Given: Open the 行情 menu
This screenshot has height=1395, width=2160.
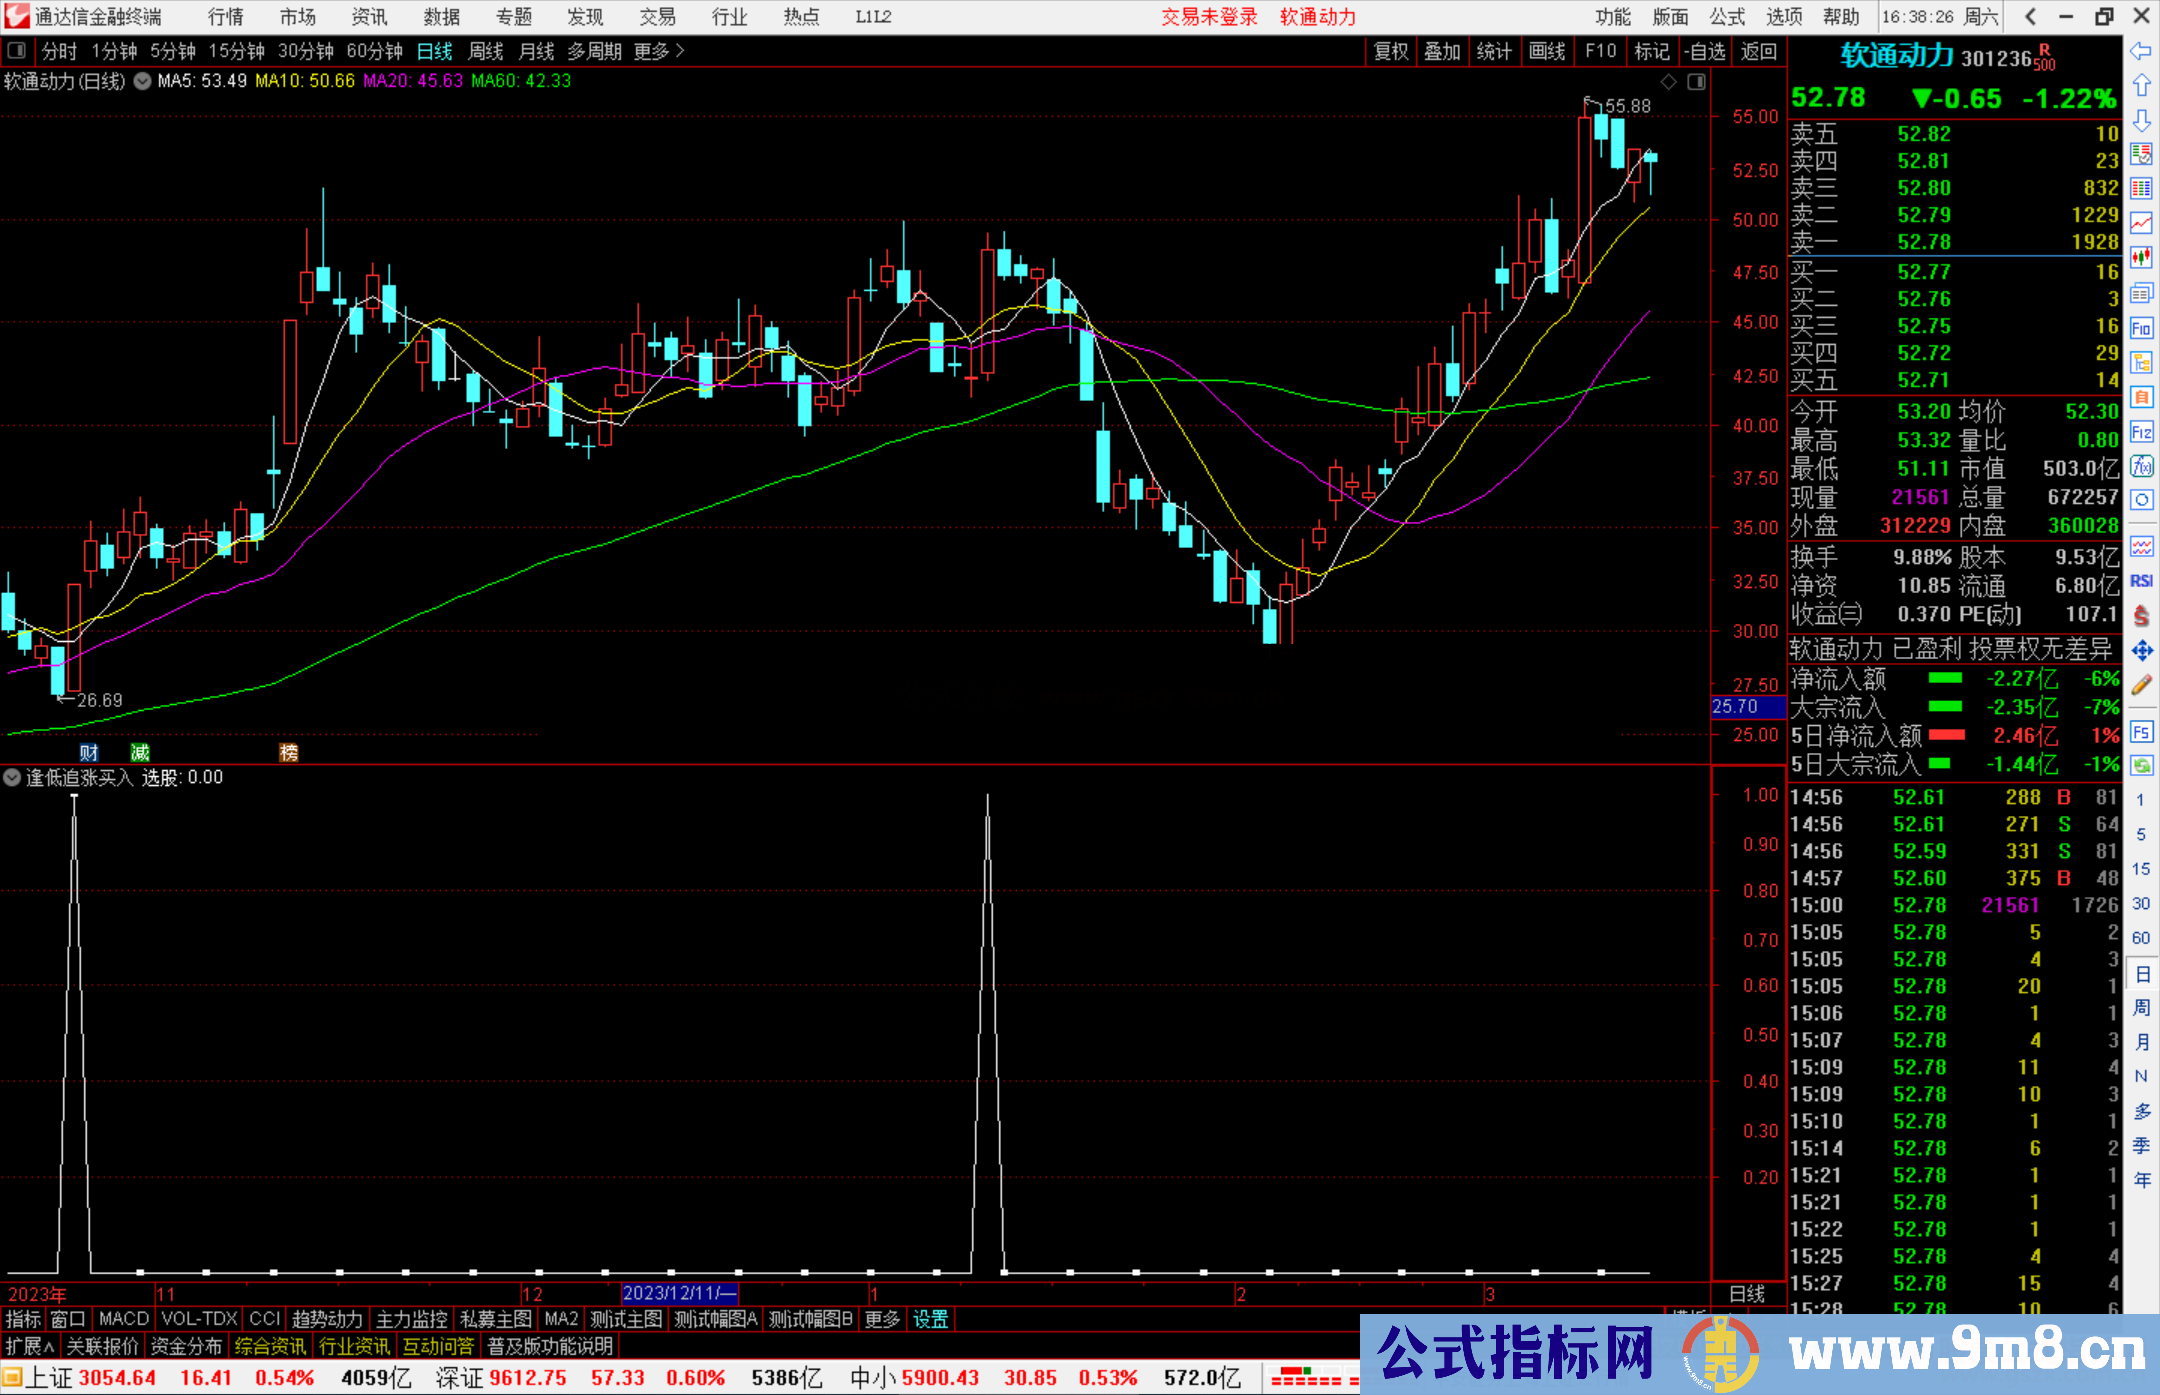Looking at the screenshot, I should click(x=226, y=17).
